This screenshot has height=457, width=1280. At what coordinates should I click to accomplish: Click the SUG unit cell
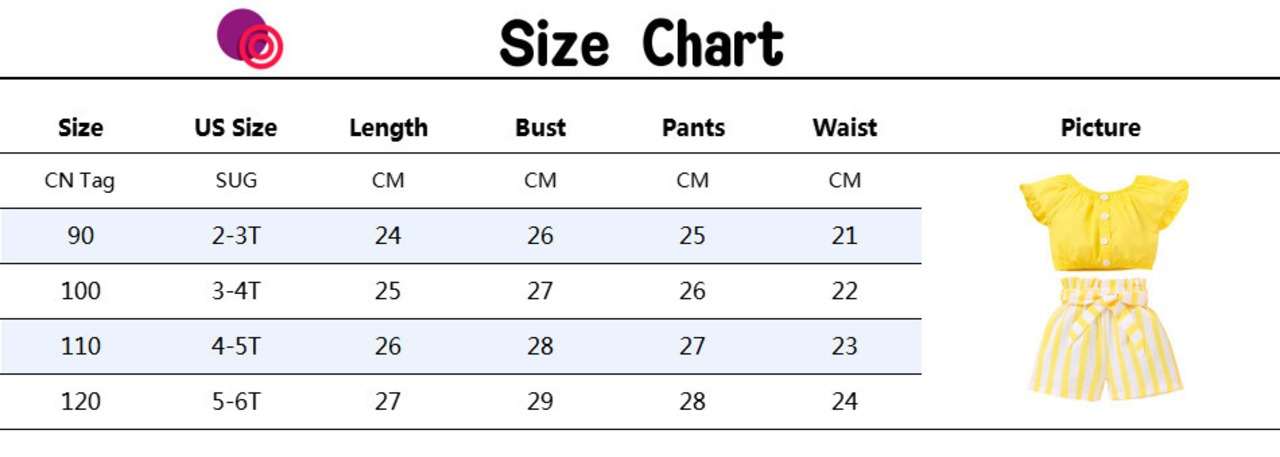pyautogui.click(x=236, y=181)
